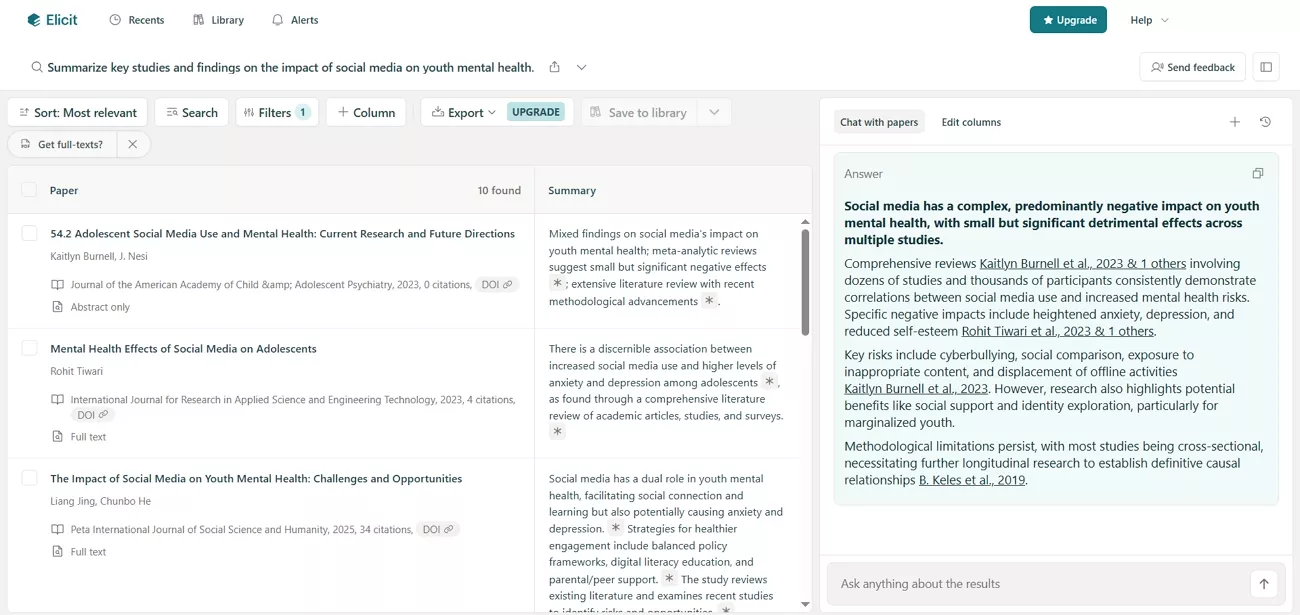Open Filters to adjust search filters
Viewport: 1300px width, 615px height.
click(x=276, y=112)
